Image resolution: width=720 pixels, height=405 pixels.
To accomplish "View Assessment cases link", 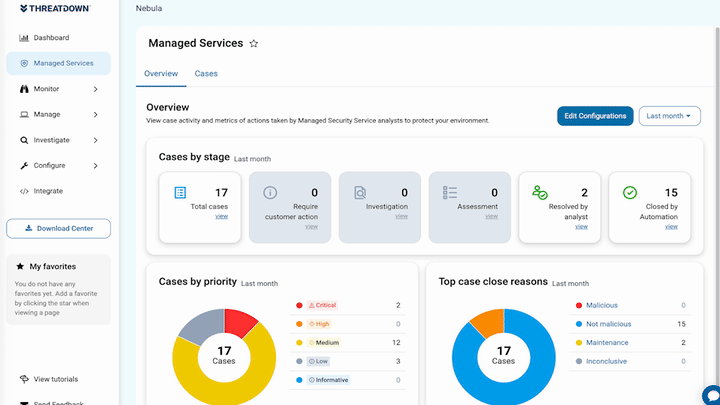I will point(491,216).
